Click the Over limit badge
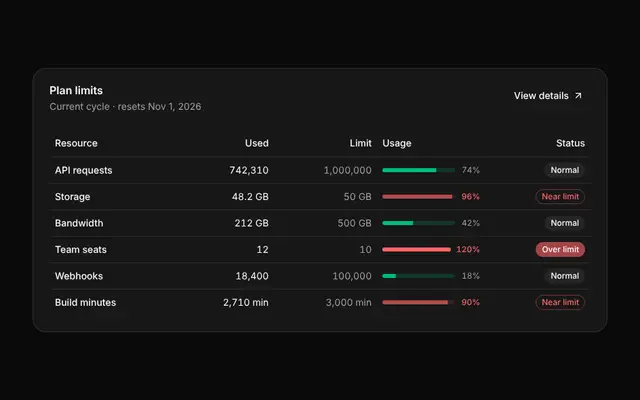 [x=560, y=250]
